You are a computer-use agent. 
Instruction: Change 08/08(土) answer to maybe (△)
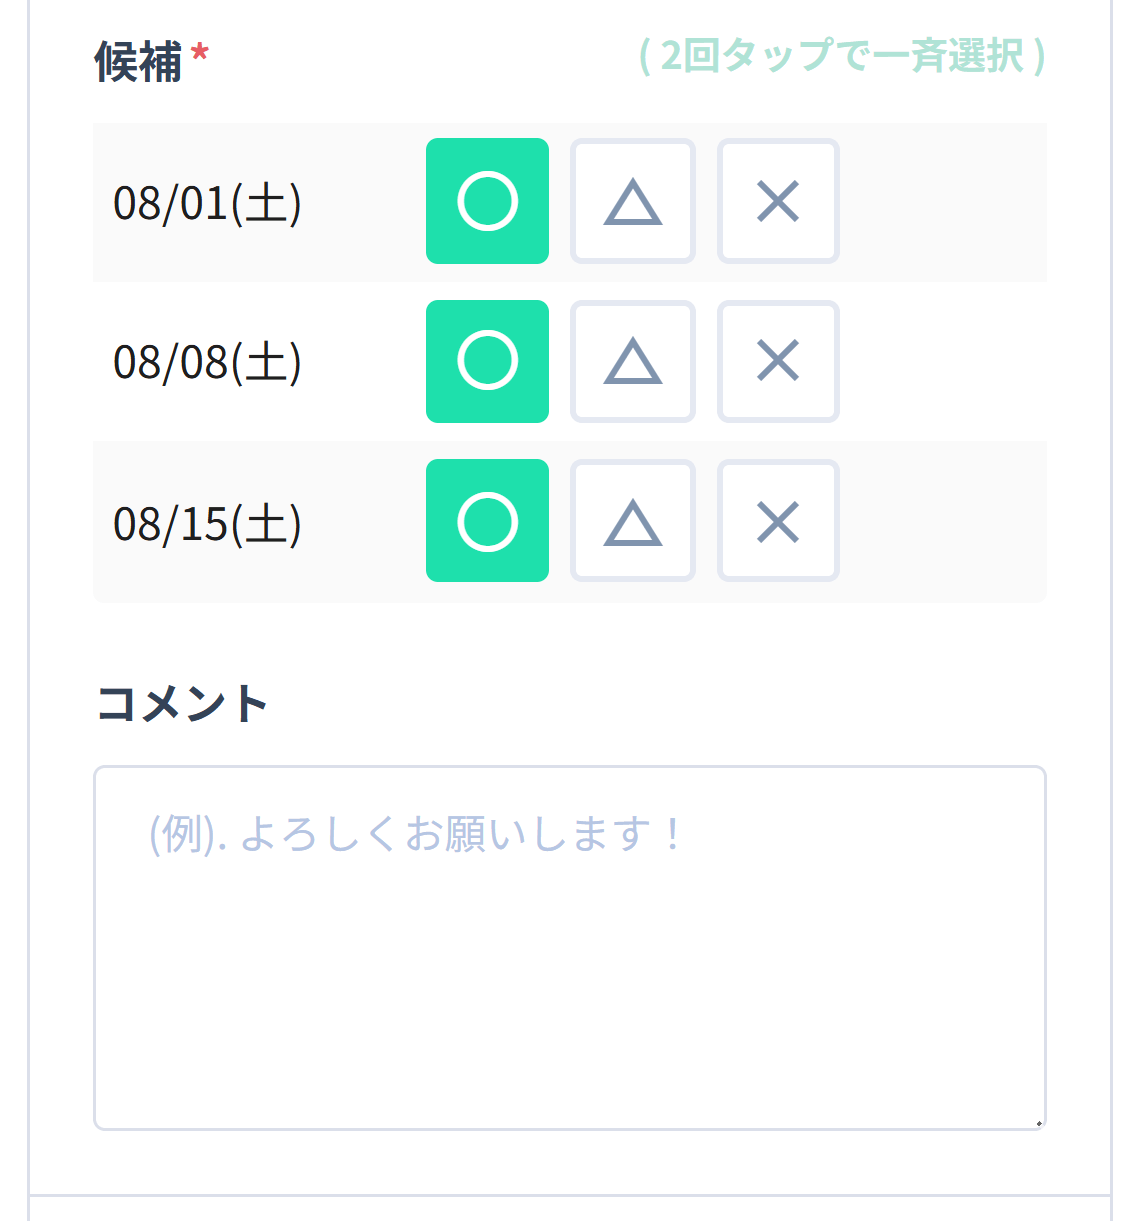point(632,362)
